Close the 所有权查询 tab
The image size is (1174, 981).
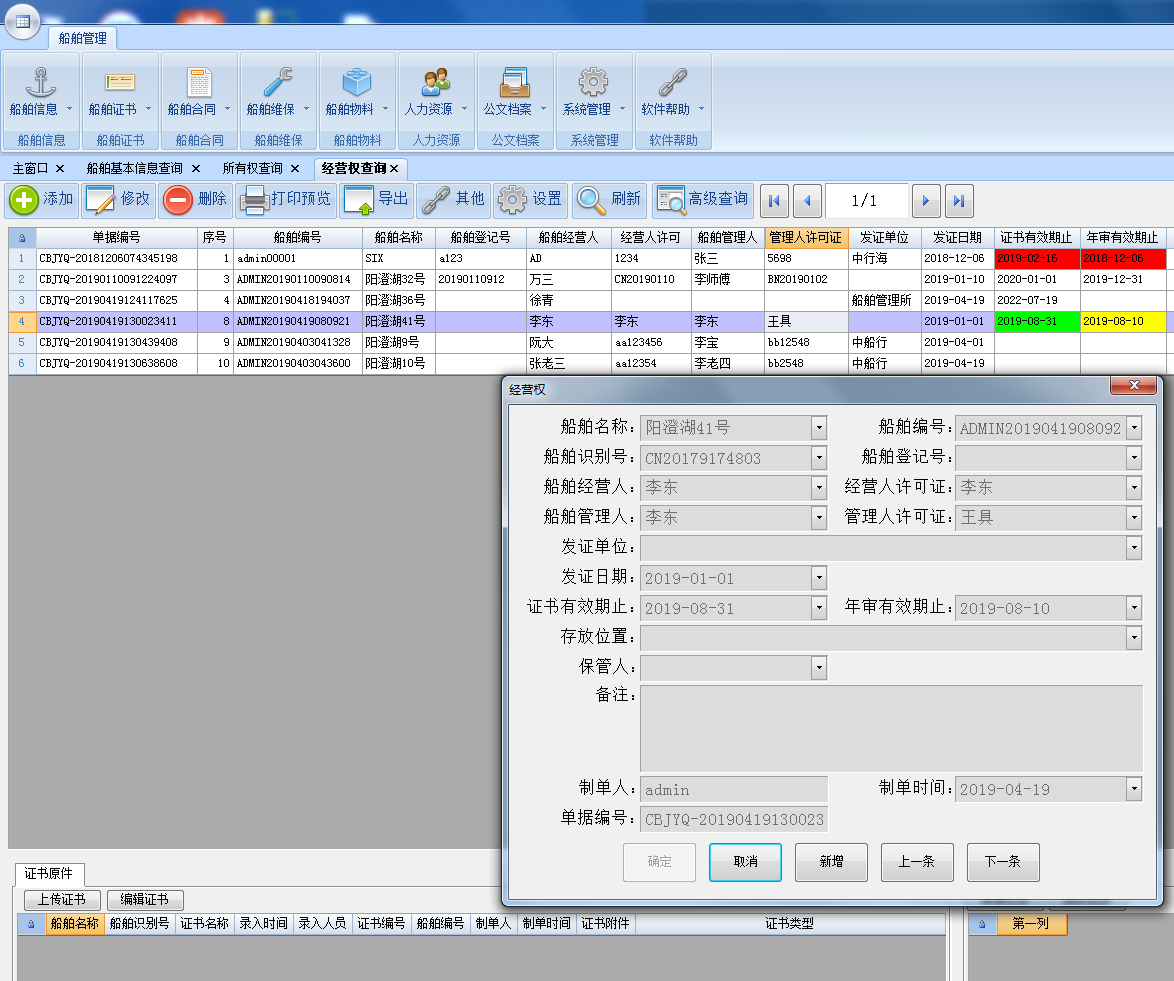pos(295,168)
